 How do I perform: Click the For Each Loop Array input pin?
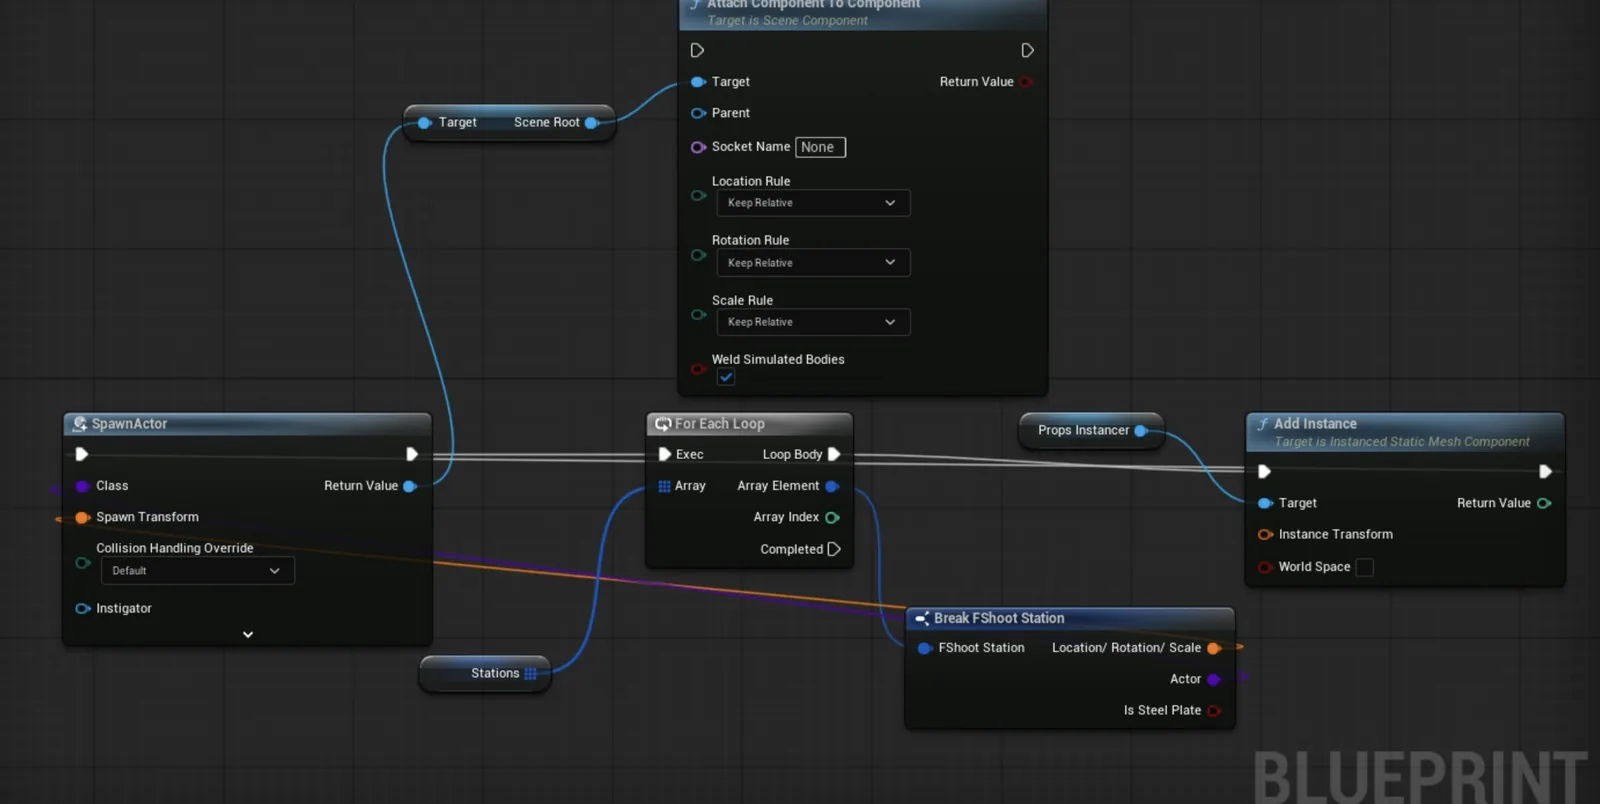tap(664, 486)
